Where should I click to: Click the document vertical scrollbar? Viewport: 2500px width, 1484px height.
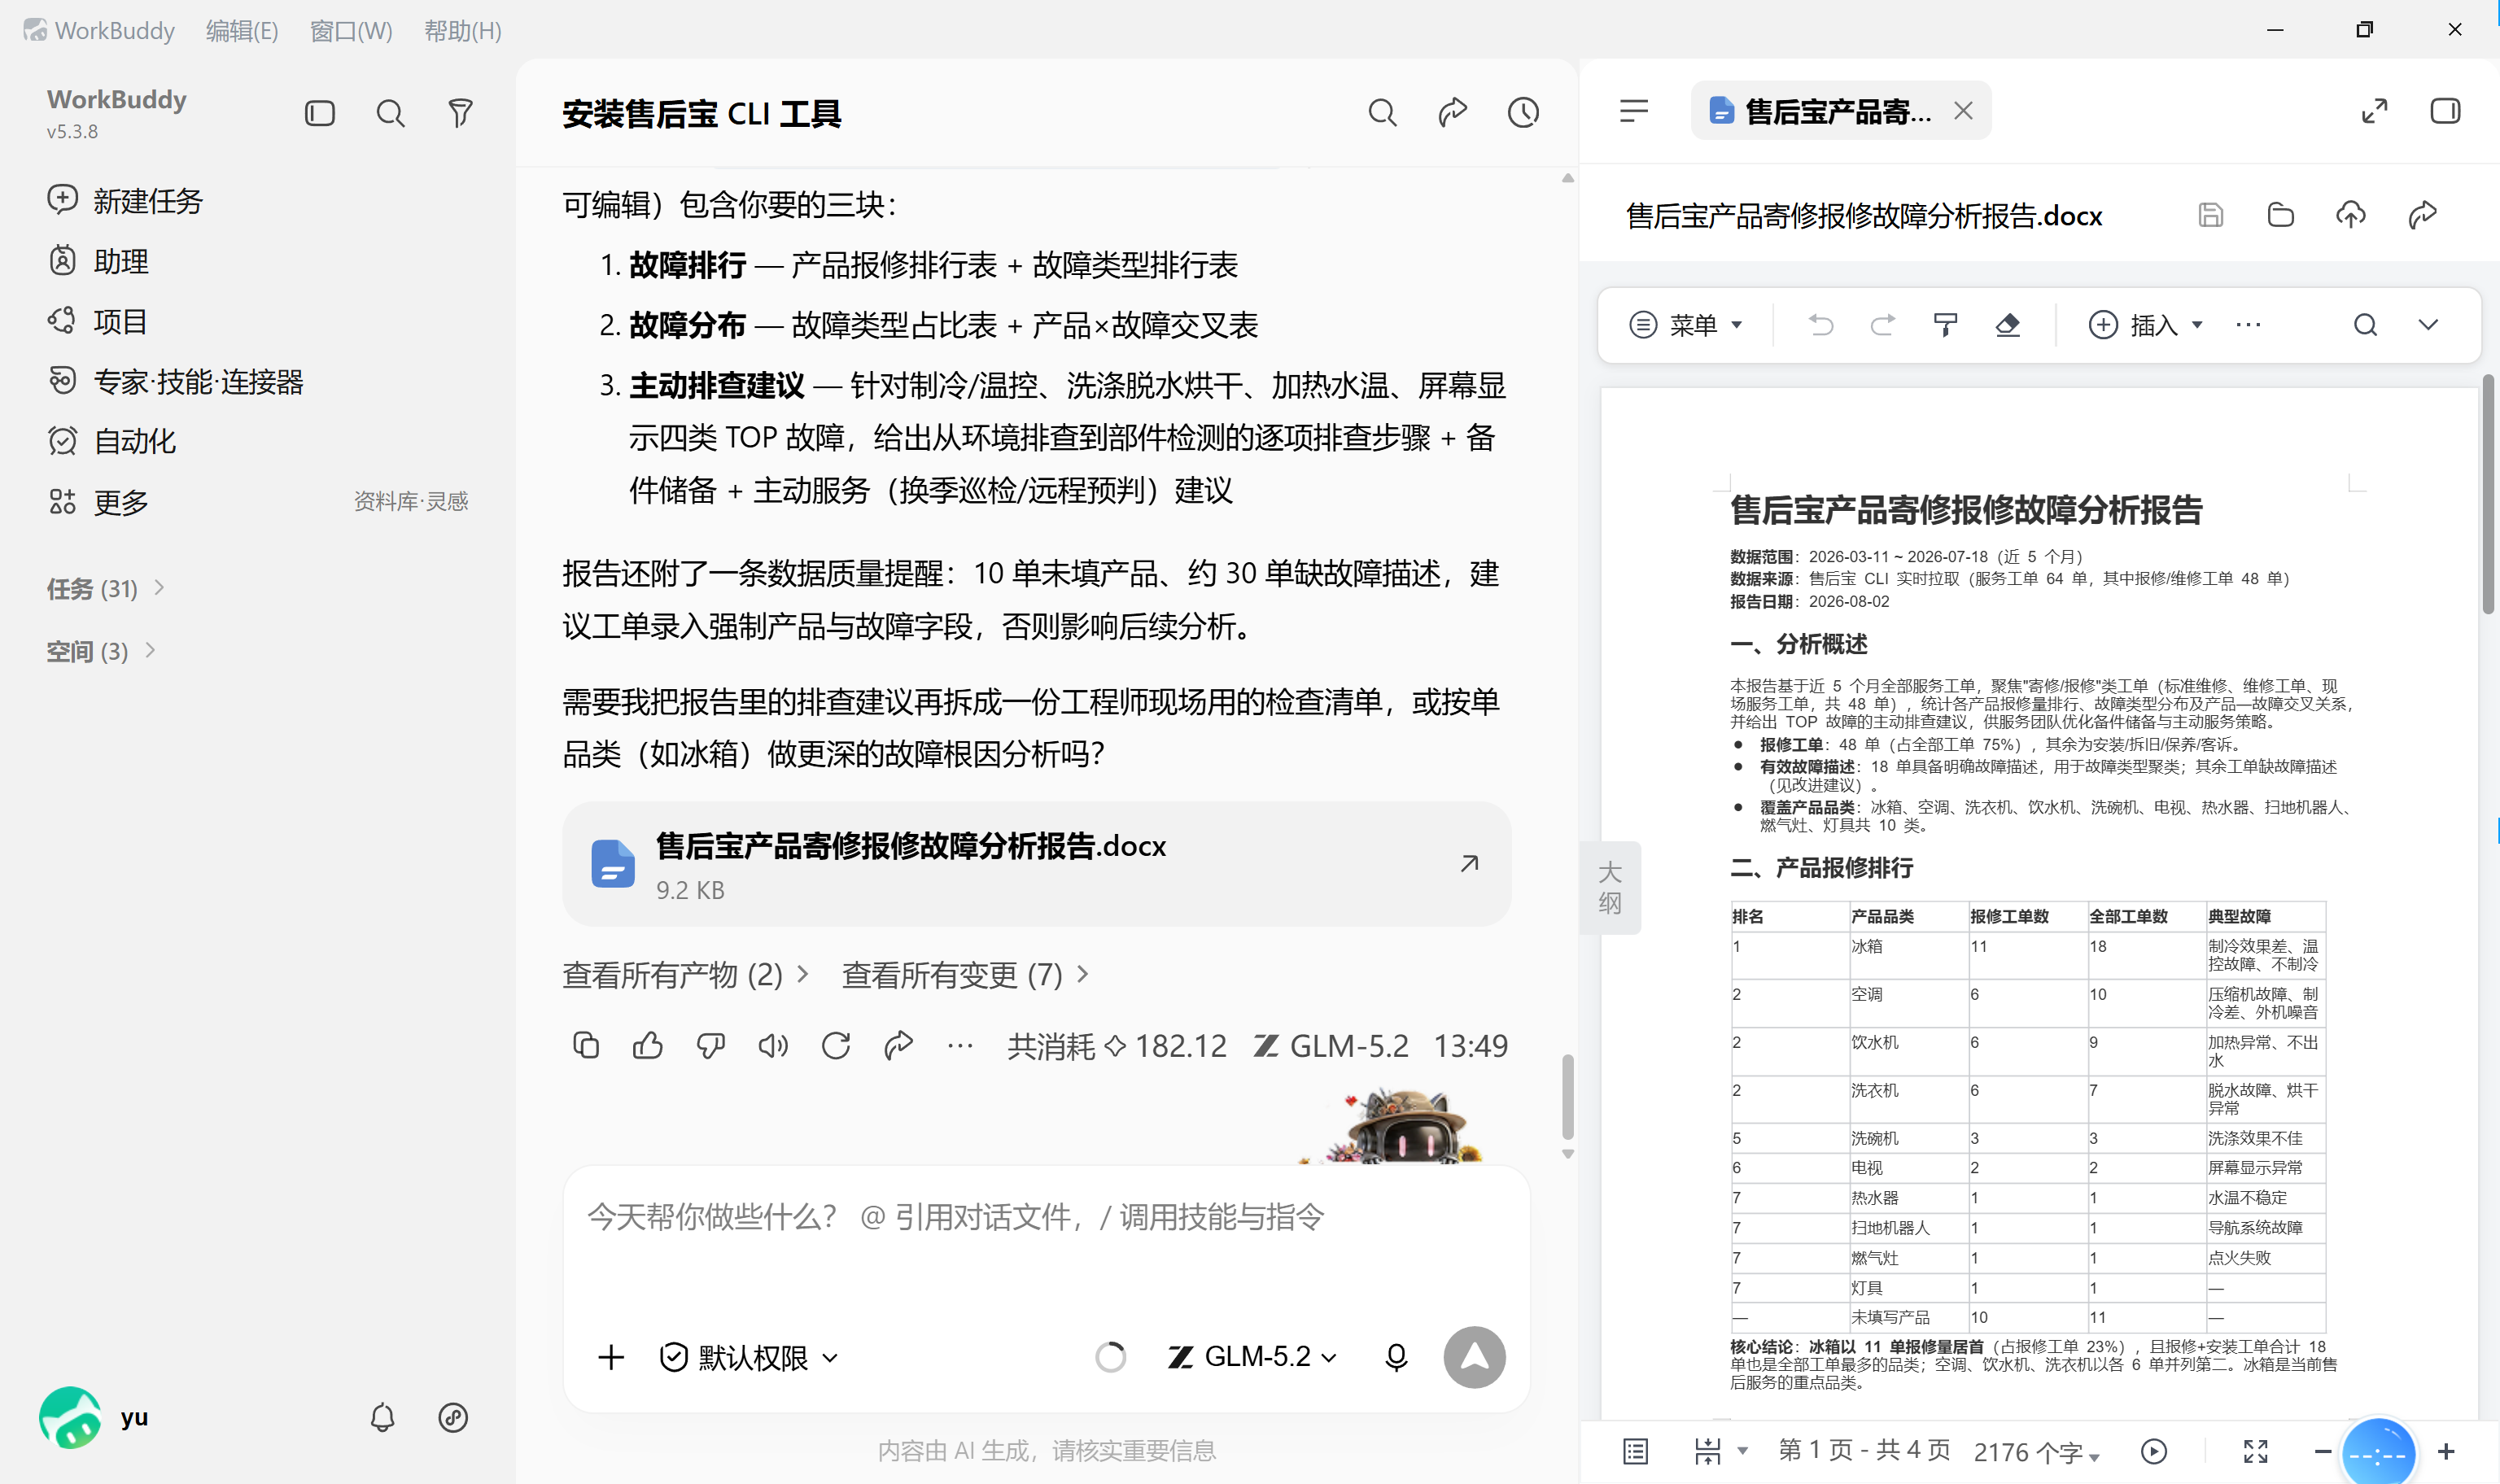click(2488, 495)
